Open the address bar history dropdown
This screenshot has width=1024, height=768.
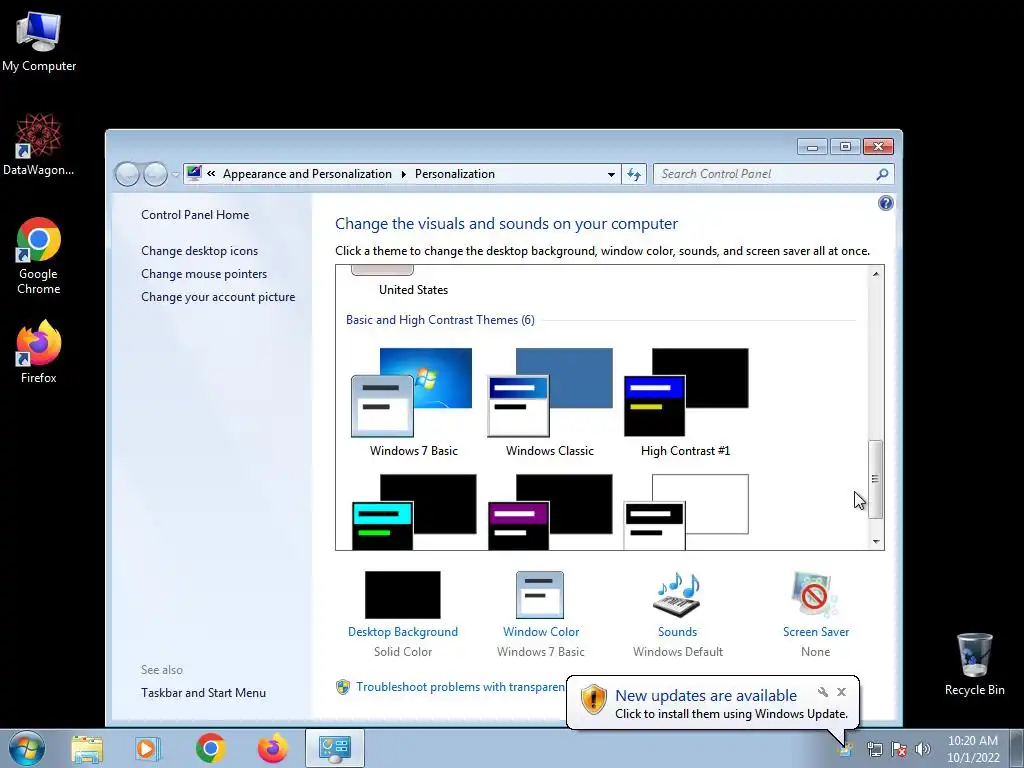coord(611,174)
